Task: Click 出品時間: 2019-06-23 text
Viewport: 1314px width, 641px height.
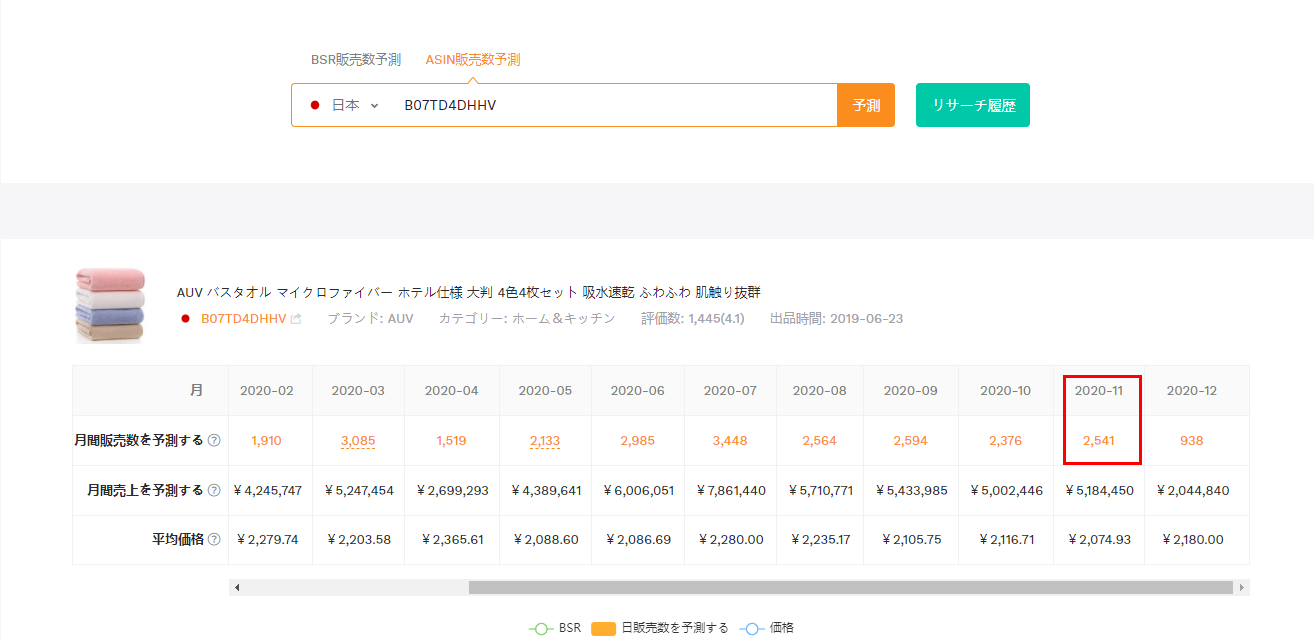Action: pos(836,318)
